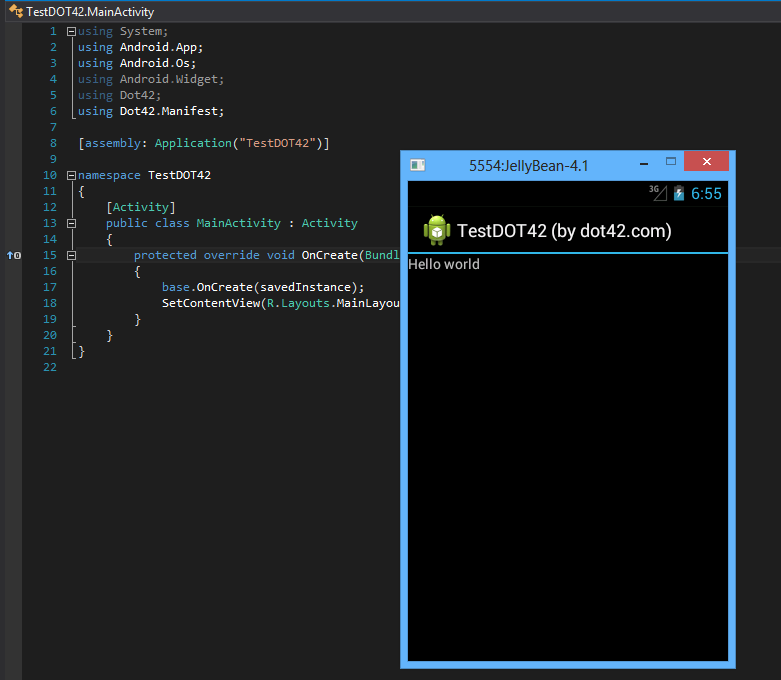The width and height of the screenshot is (781, 680).
Task: Click the Android robot app icon
Action: (437, 230)
